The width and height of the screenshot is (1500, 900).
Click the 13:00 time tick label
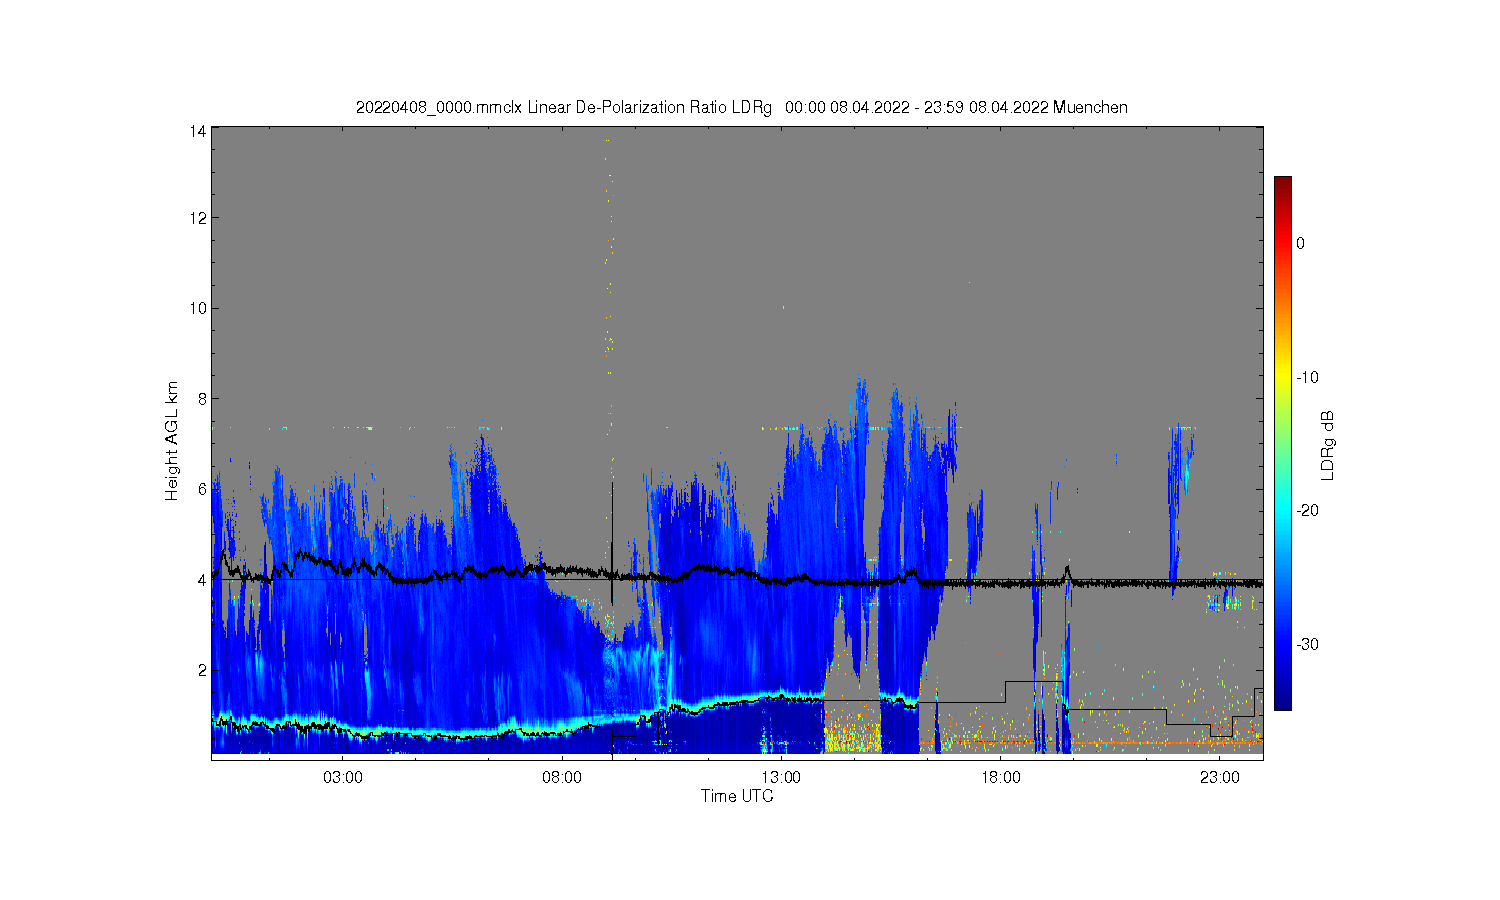(x=781, y=777)
